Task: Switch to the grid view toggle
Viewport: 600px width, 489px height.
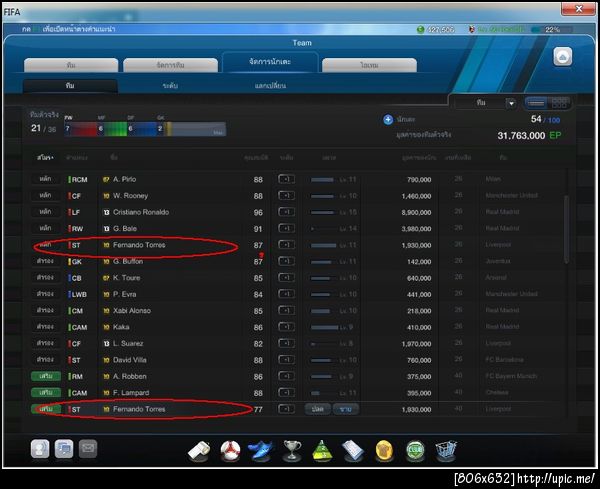Action: (559, 103)
